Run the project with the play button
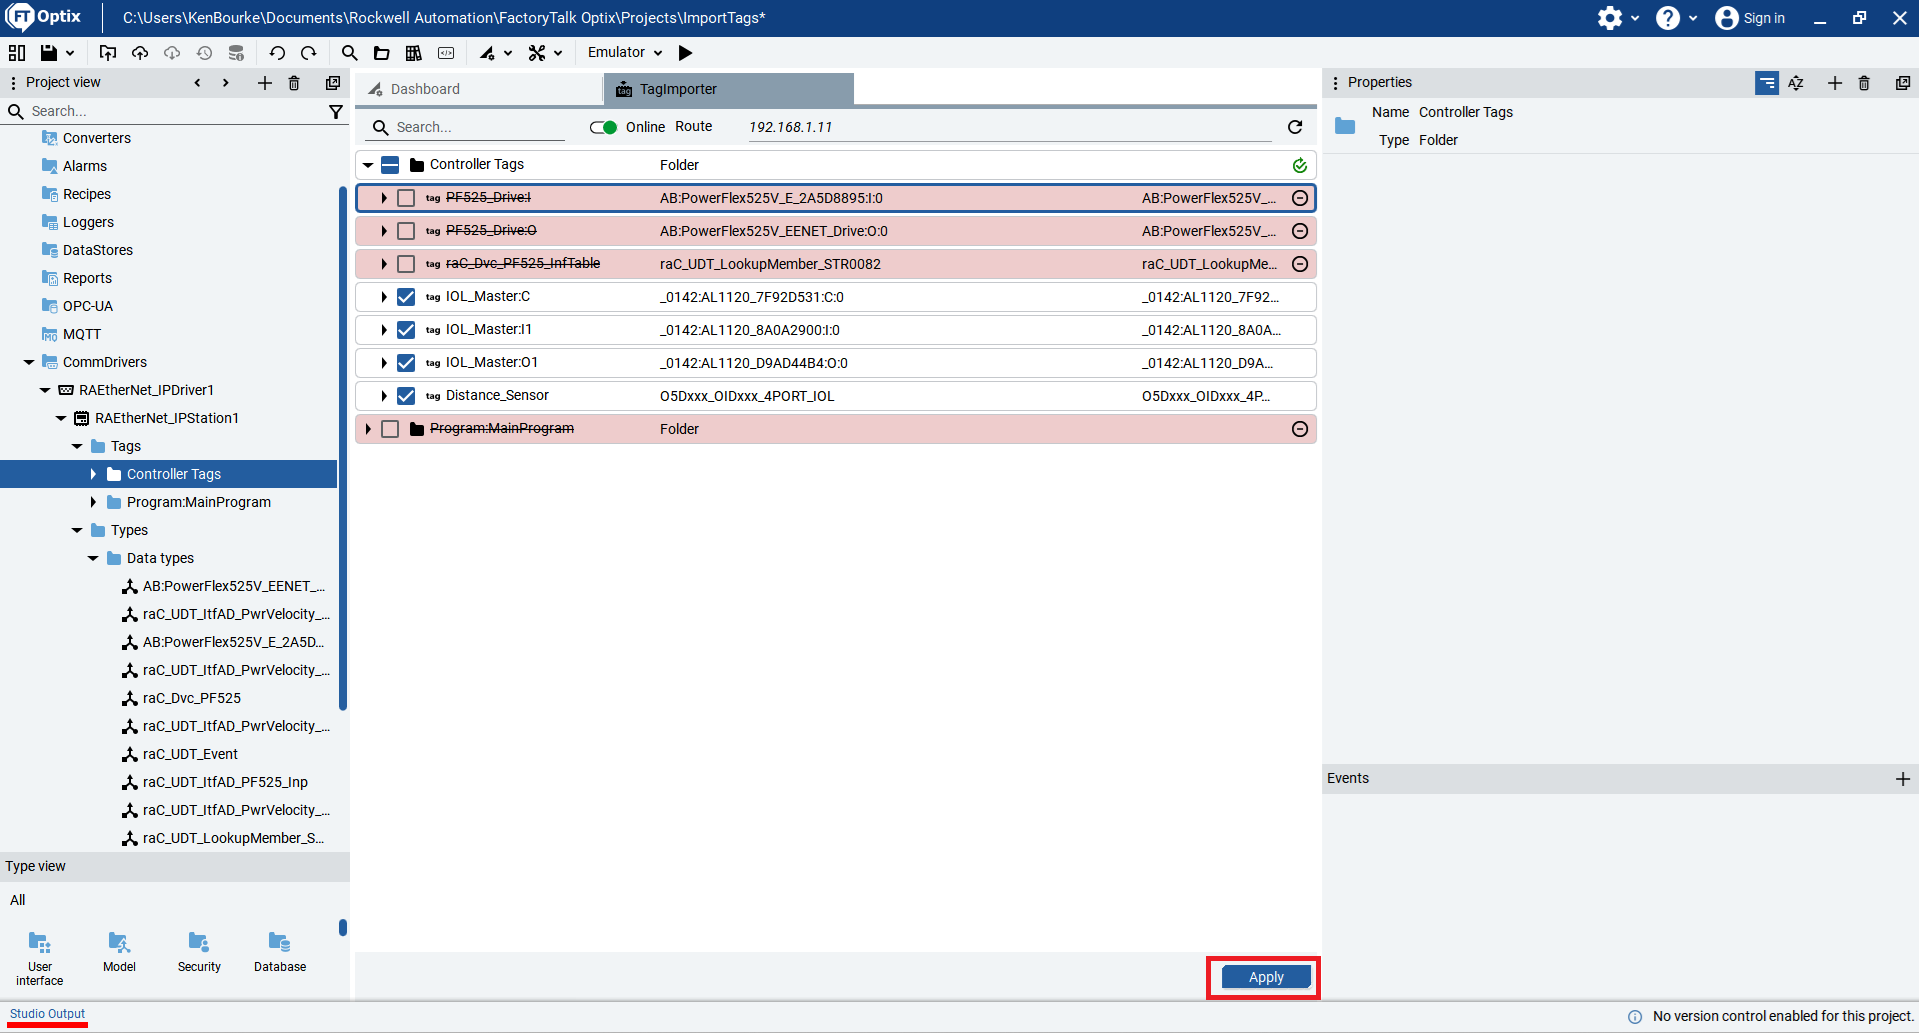Image resolution: width=1919 pixels, height=1033 pixels. tap(685, 53)
